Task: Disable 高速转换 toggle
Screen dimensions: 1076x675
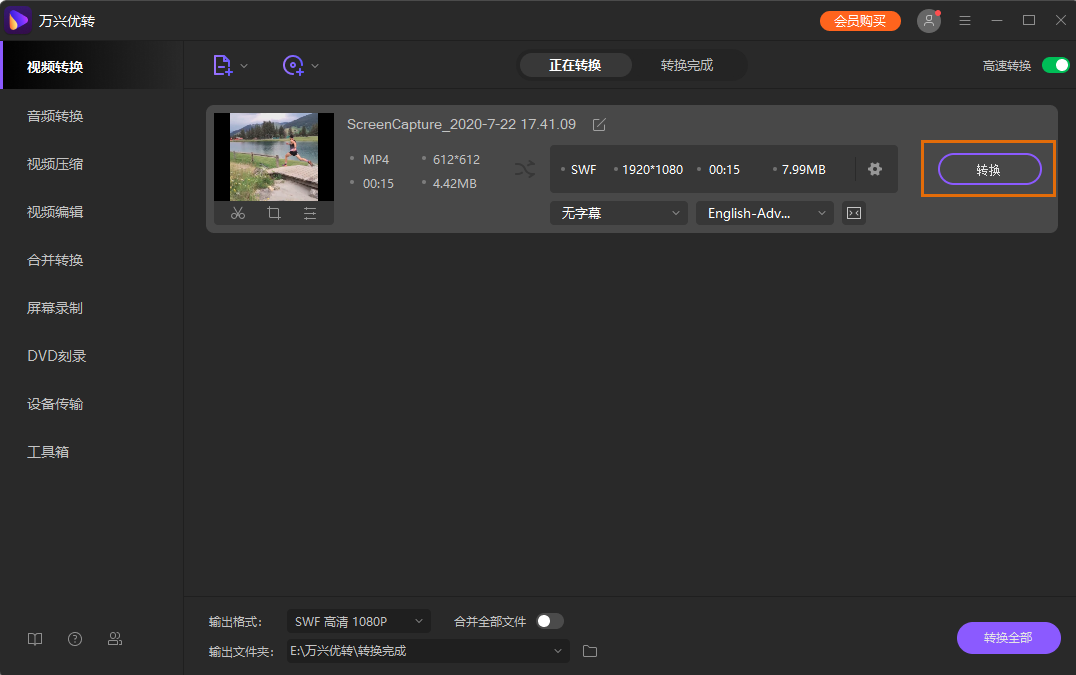Action: (x=1055, y=63)
